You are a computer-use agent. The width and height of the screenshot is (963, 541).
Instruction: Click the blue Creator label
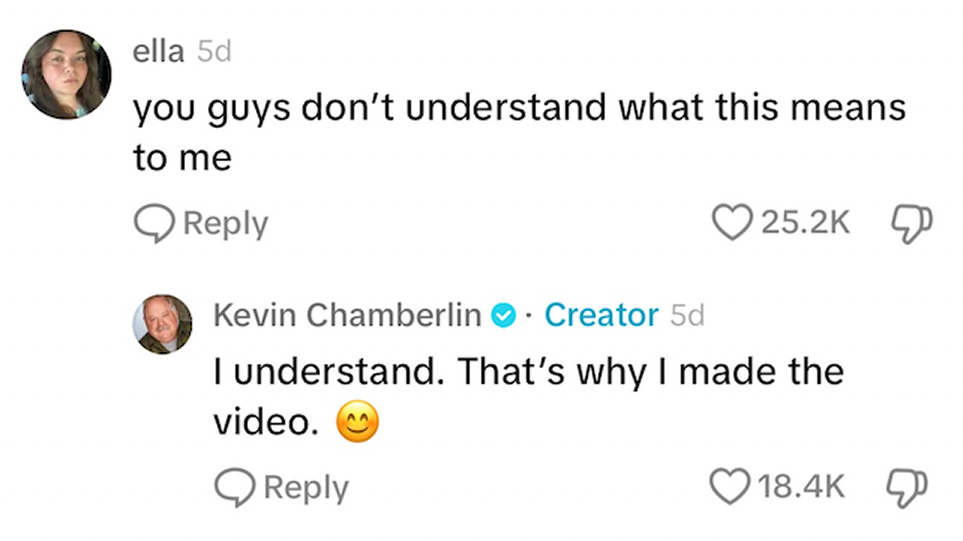[601, 316]
